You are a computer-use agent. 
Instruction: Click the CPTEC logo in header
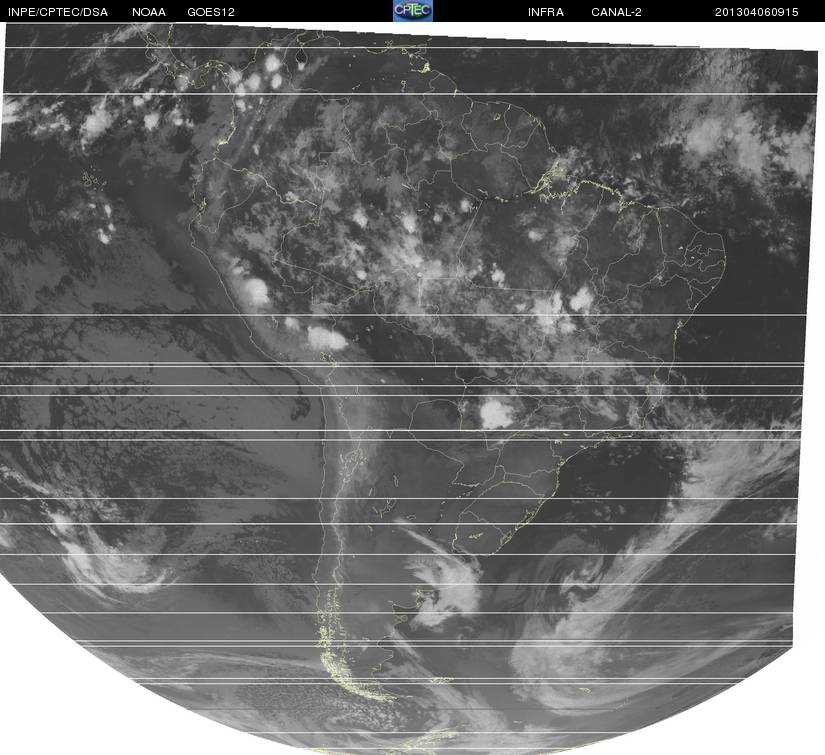[x=412, y=11]
